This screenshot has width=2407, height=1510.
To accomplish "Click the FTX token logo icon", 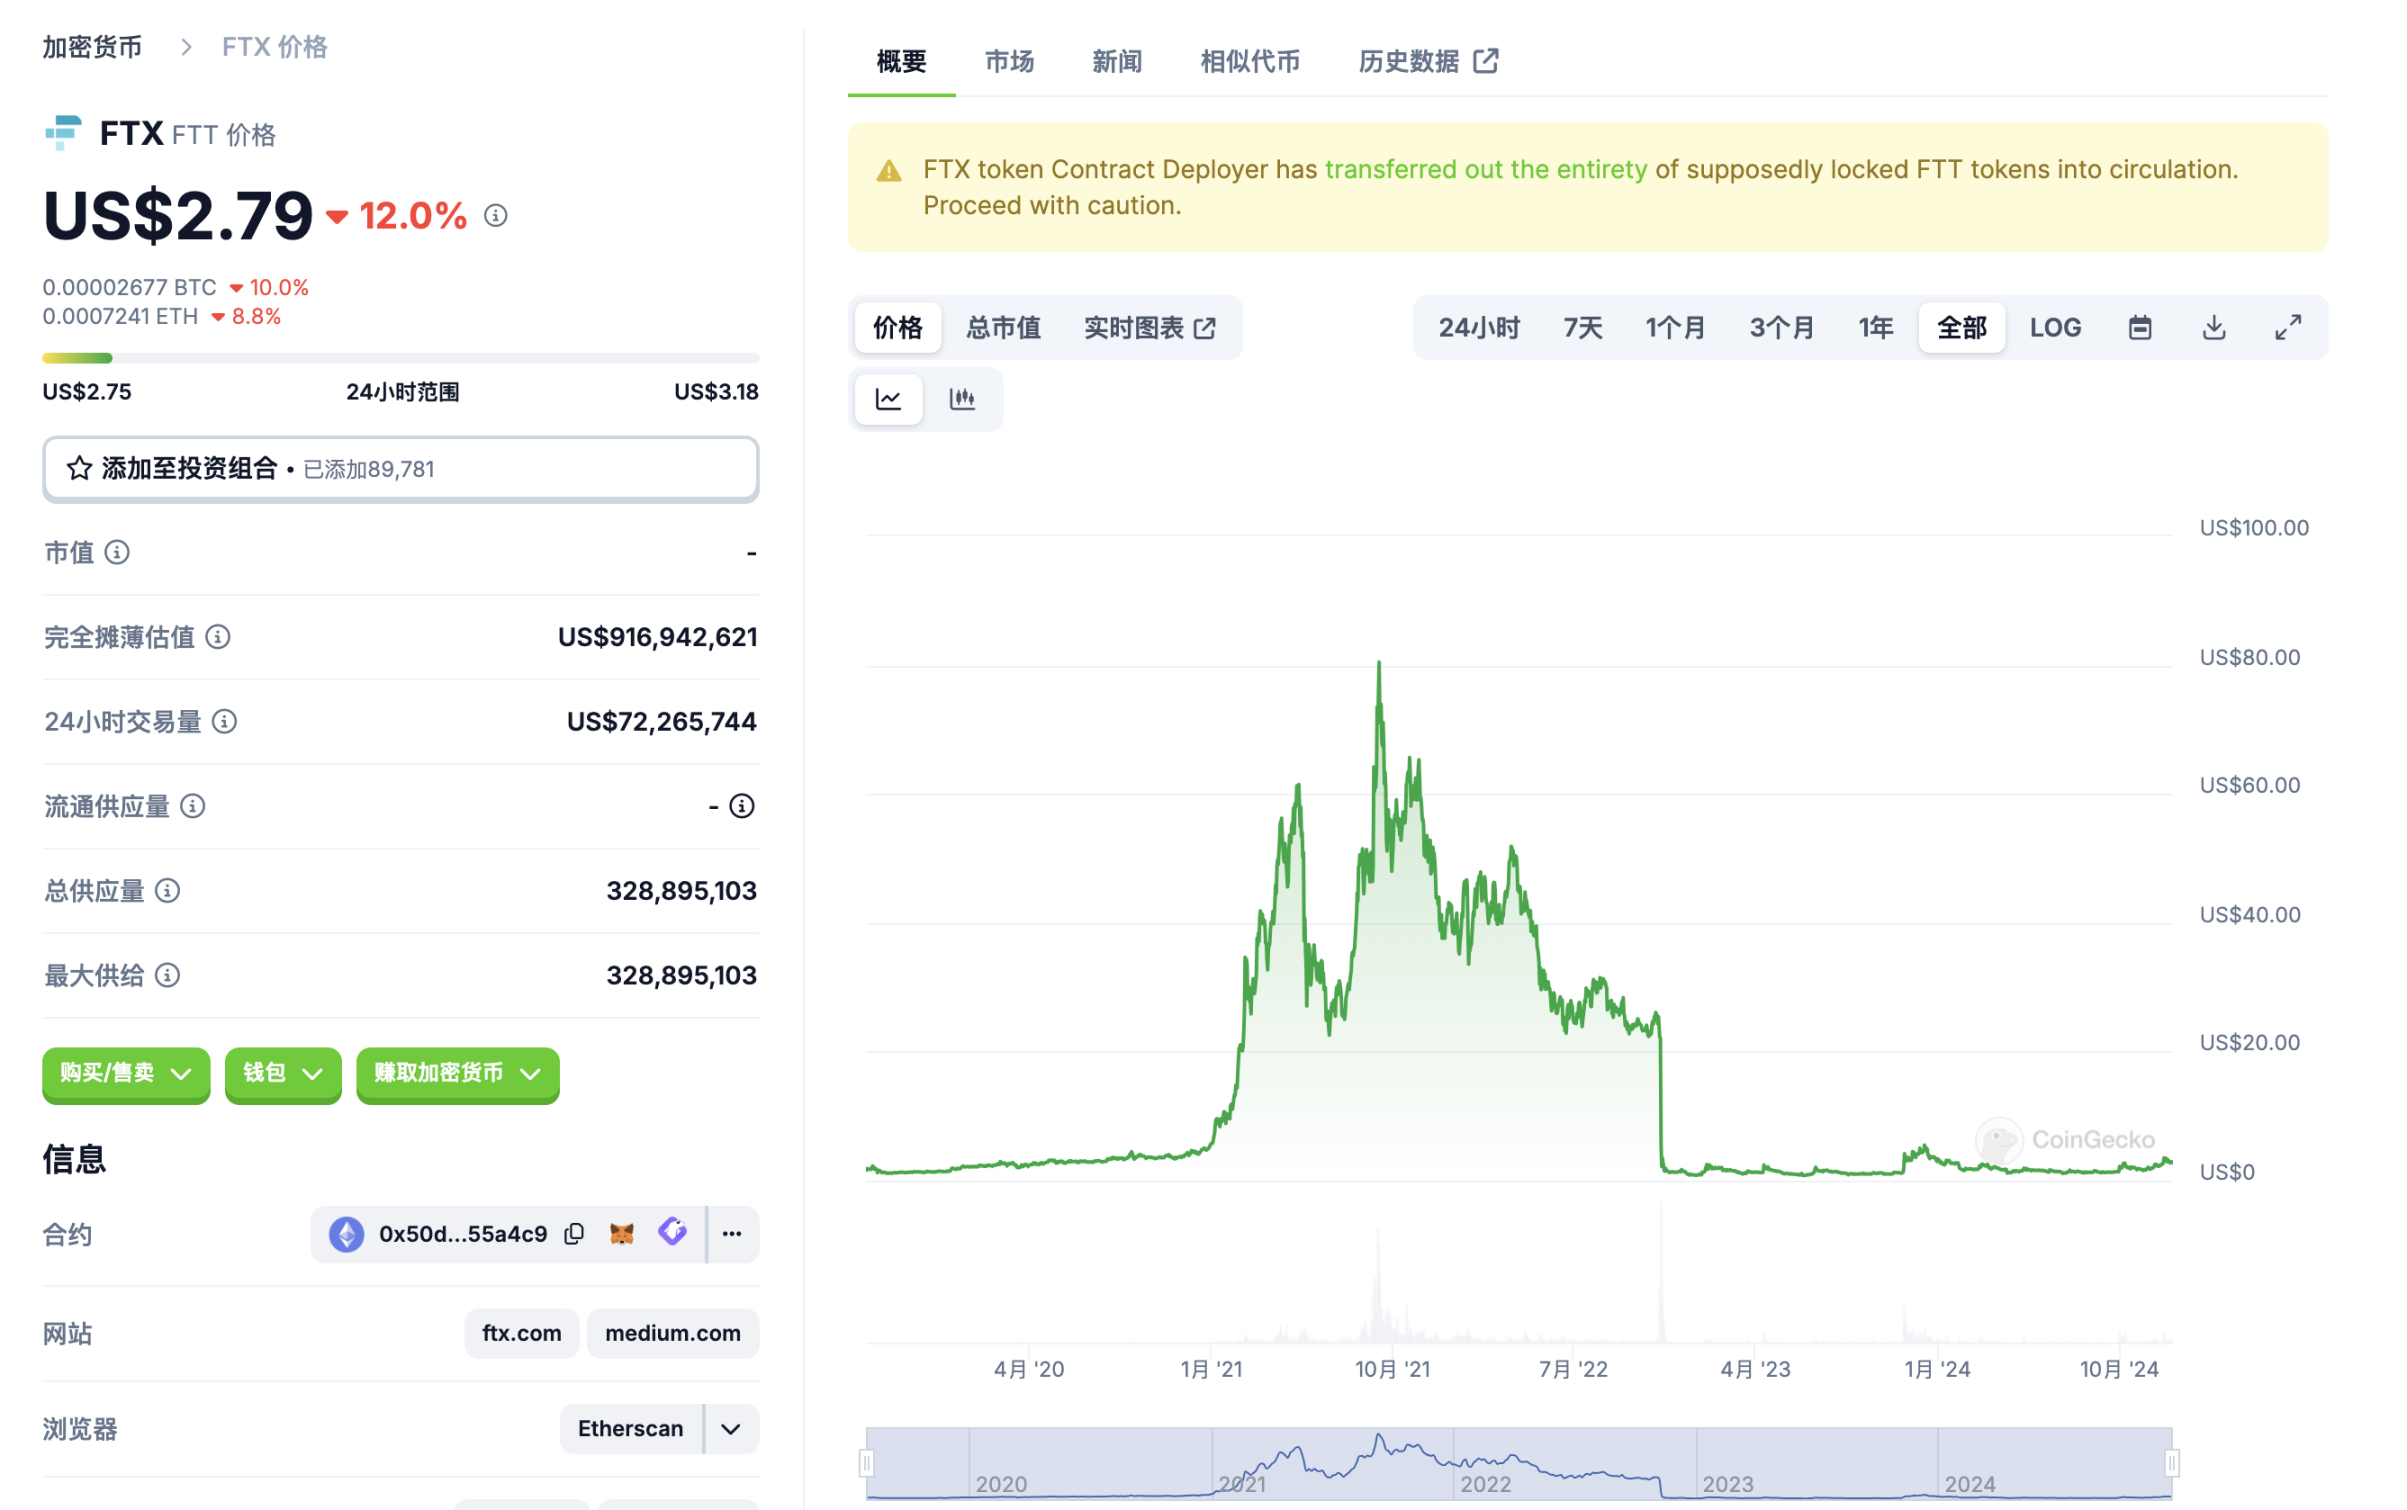I will [x=63, y=133].
